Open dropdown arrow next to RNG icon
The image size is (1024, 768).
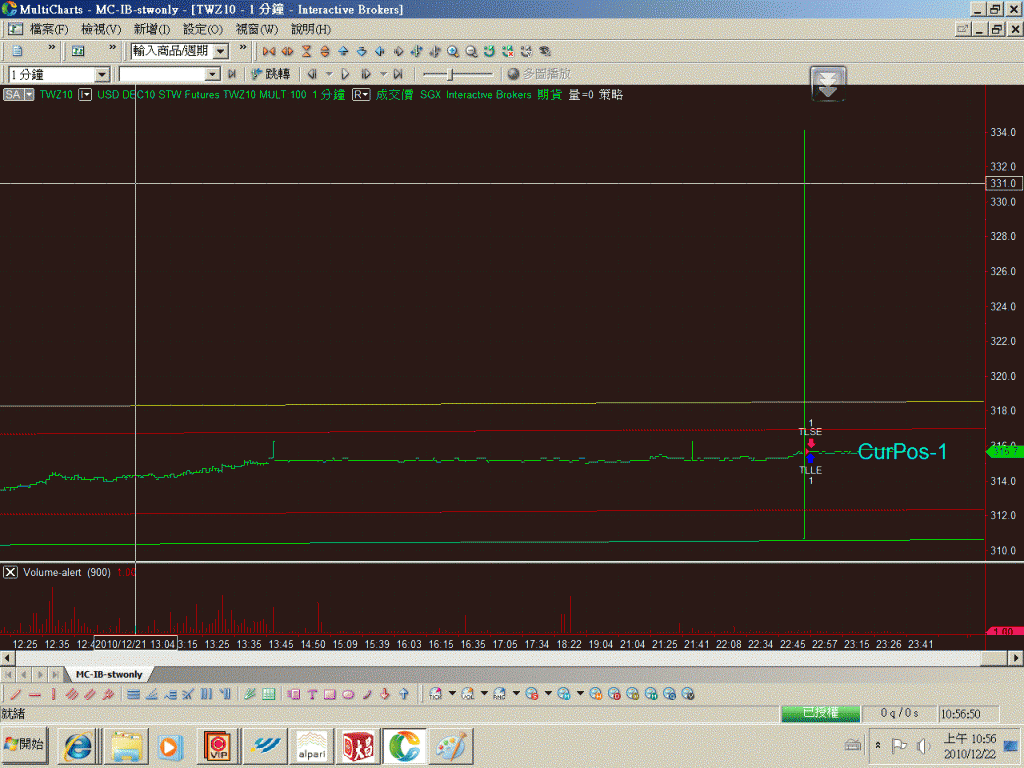[x=516, y=694]
